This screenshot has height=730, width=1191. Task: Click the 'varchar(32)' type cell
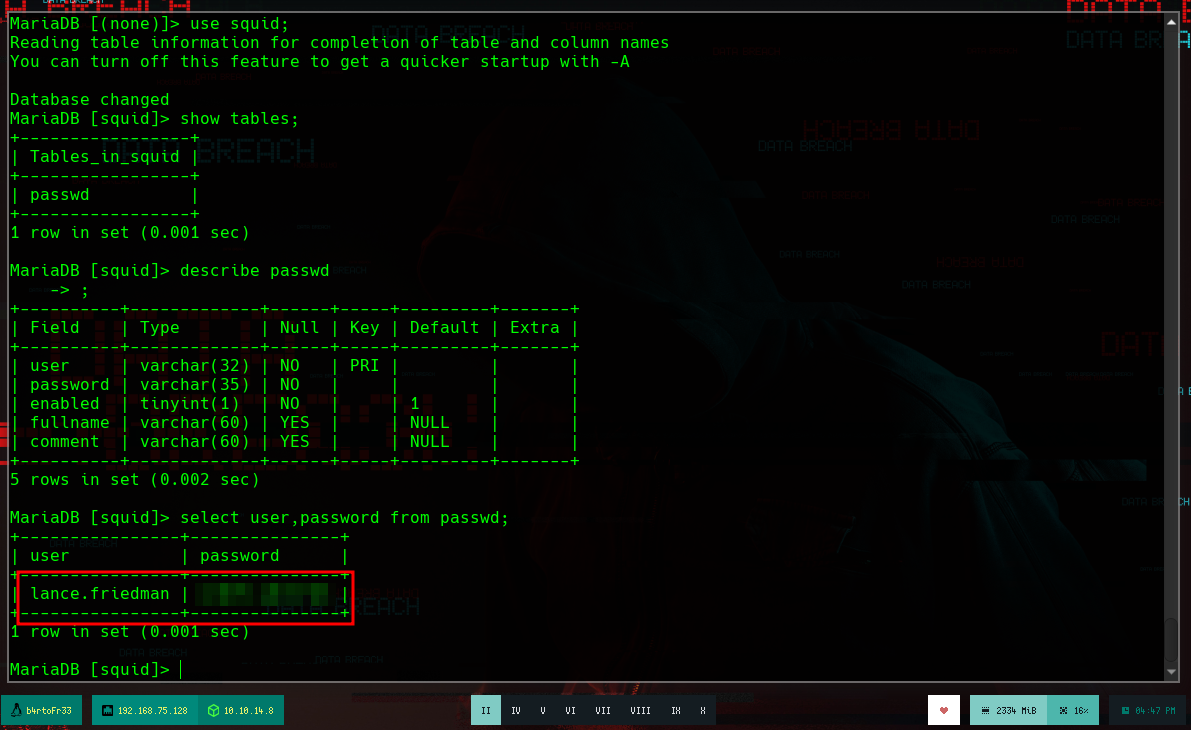click(x=194, y=365)
